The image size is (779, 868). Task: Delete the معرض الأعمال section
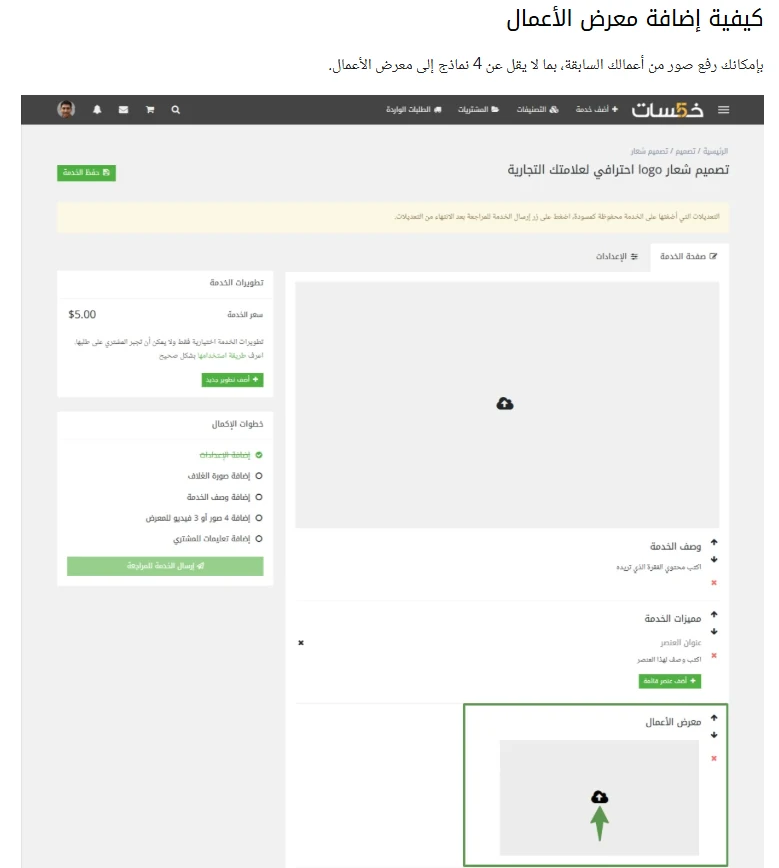pyautogui.click(x=714, y=758)
